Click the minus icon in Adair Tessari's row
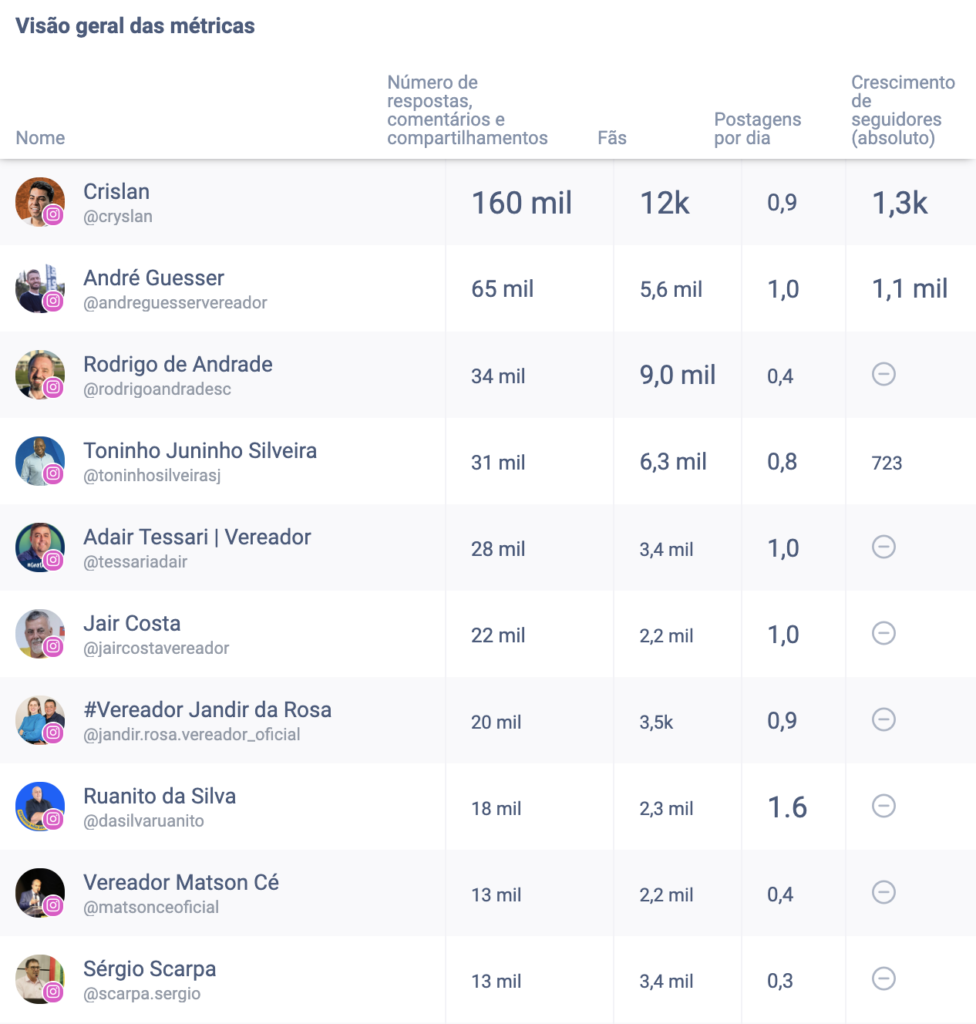Image resolution: width=976 pixels, height=1024 pixels. click(883, 547)
